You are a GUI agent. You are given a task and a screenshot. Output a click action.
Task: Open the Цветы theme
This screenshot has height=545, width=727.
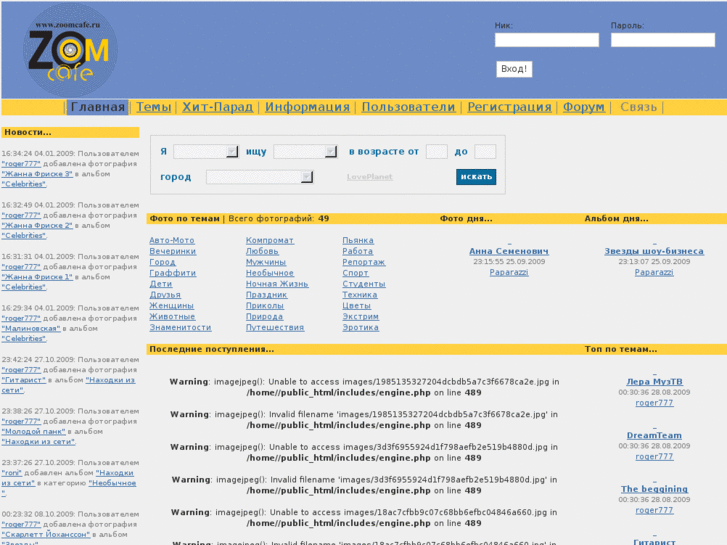(356, 306)
